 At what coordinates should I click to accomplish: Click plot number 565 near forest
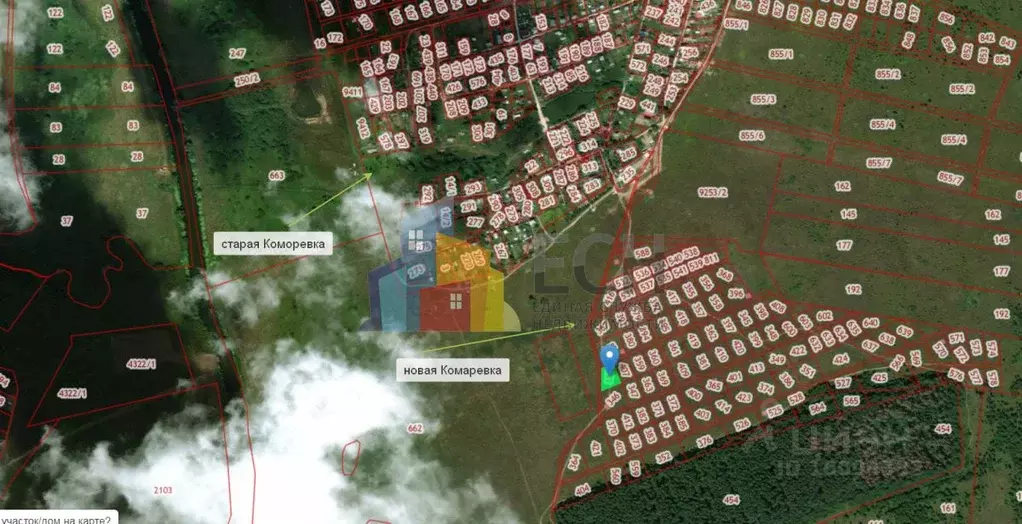click(x=851, y=400)
